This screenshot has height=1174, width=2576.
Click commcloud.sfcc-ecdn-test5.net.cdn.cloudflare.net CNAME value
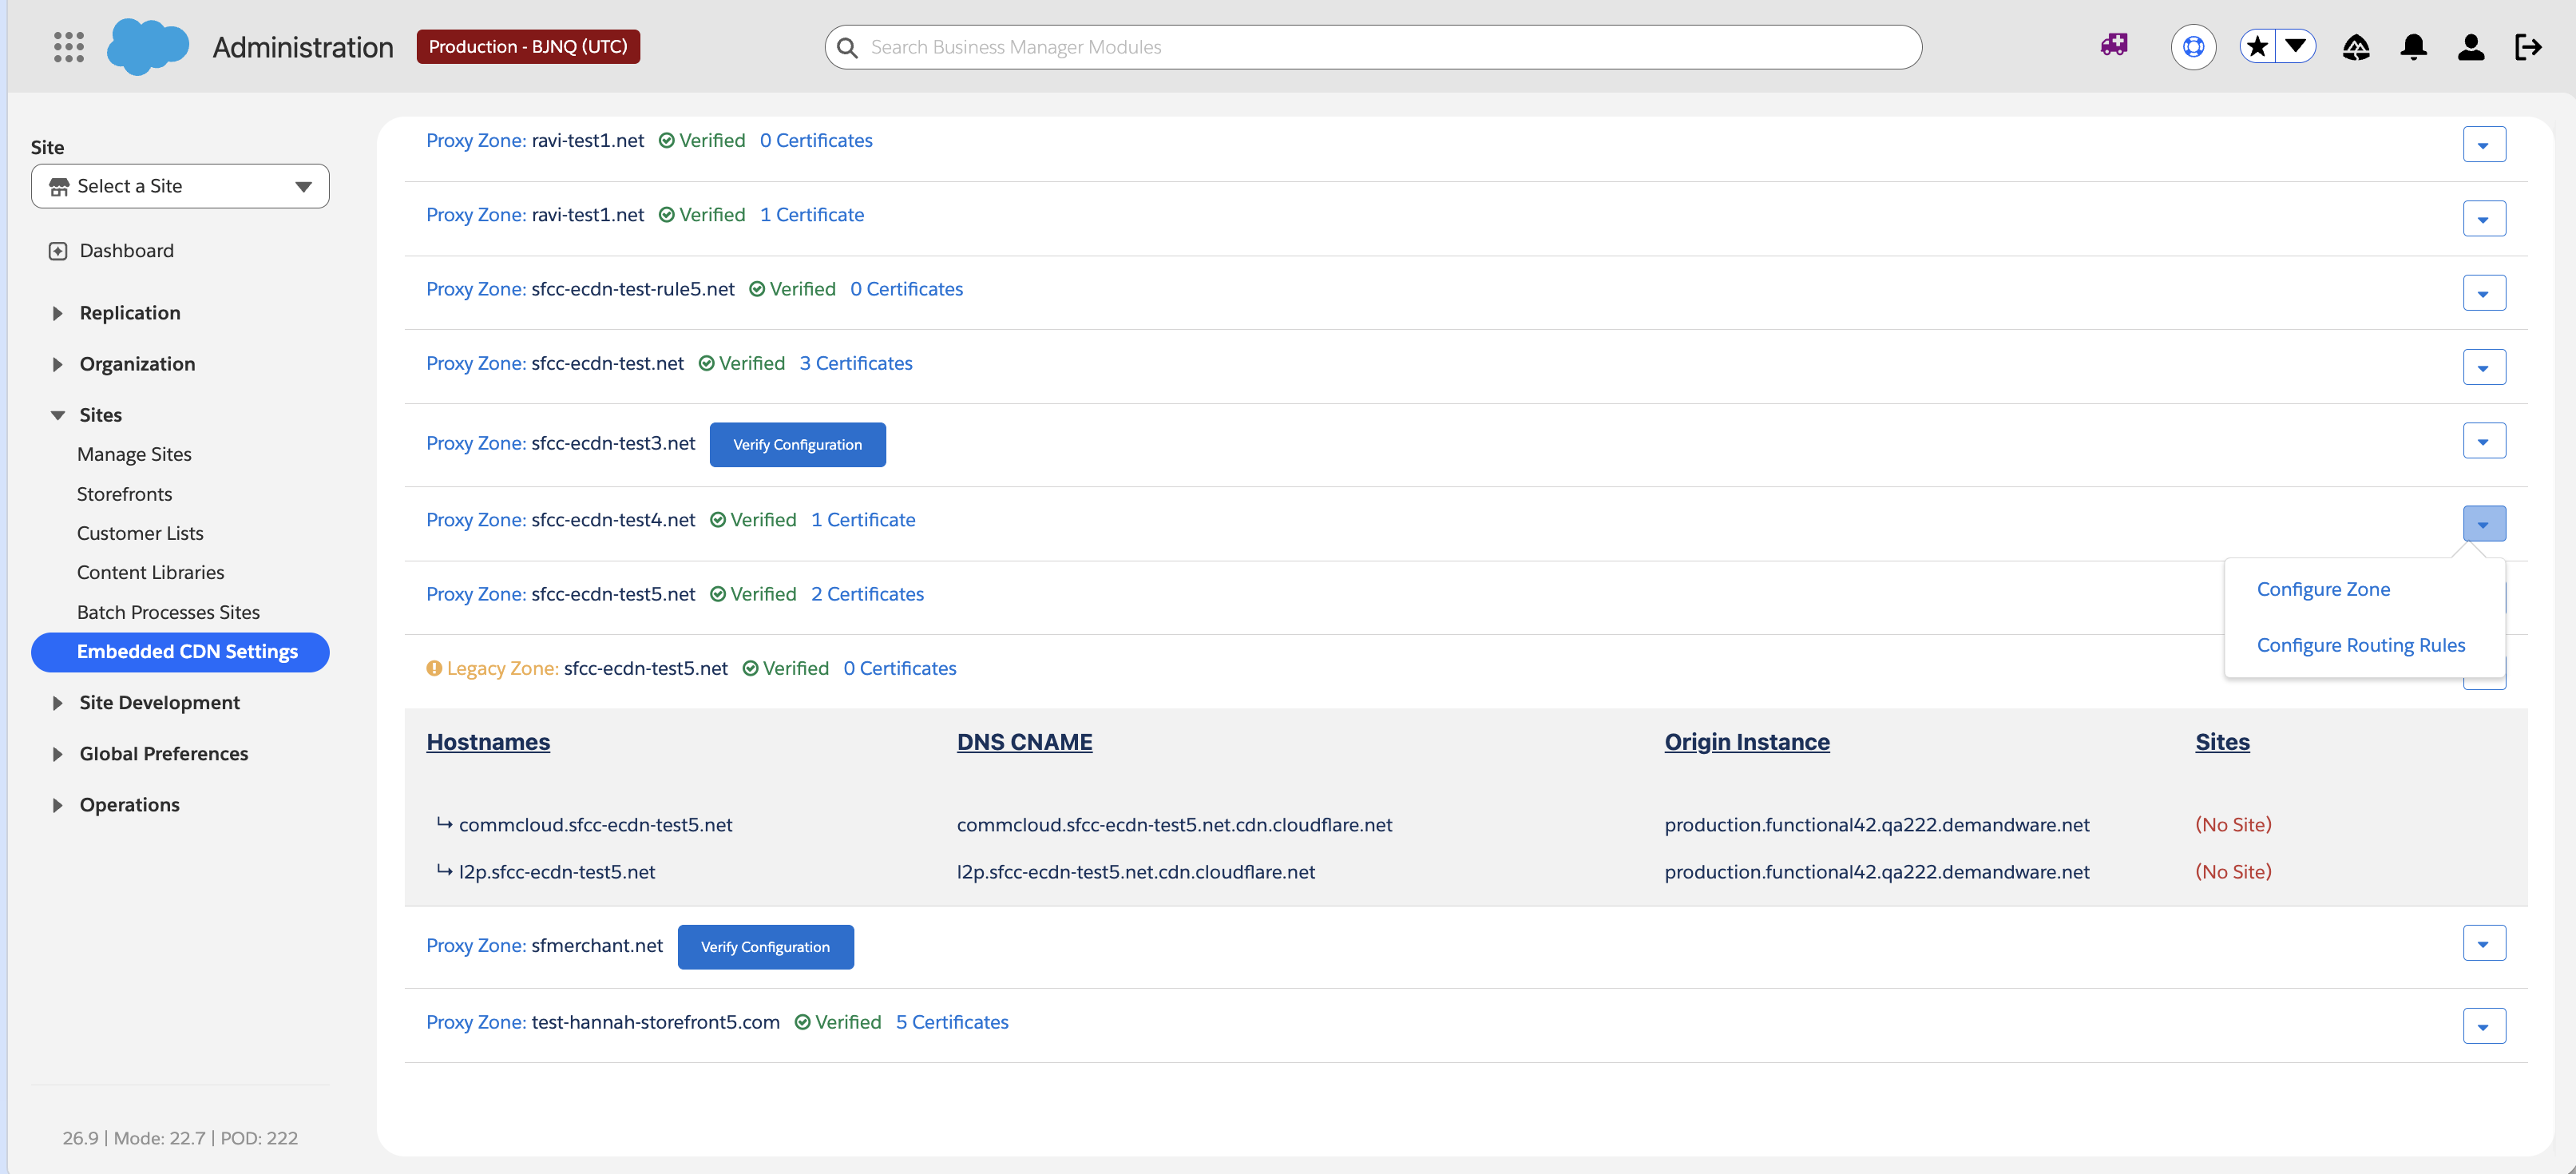[x=1174, y=824]
